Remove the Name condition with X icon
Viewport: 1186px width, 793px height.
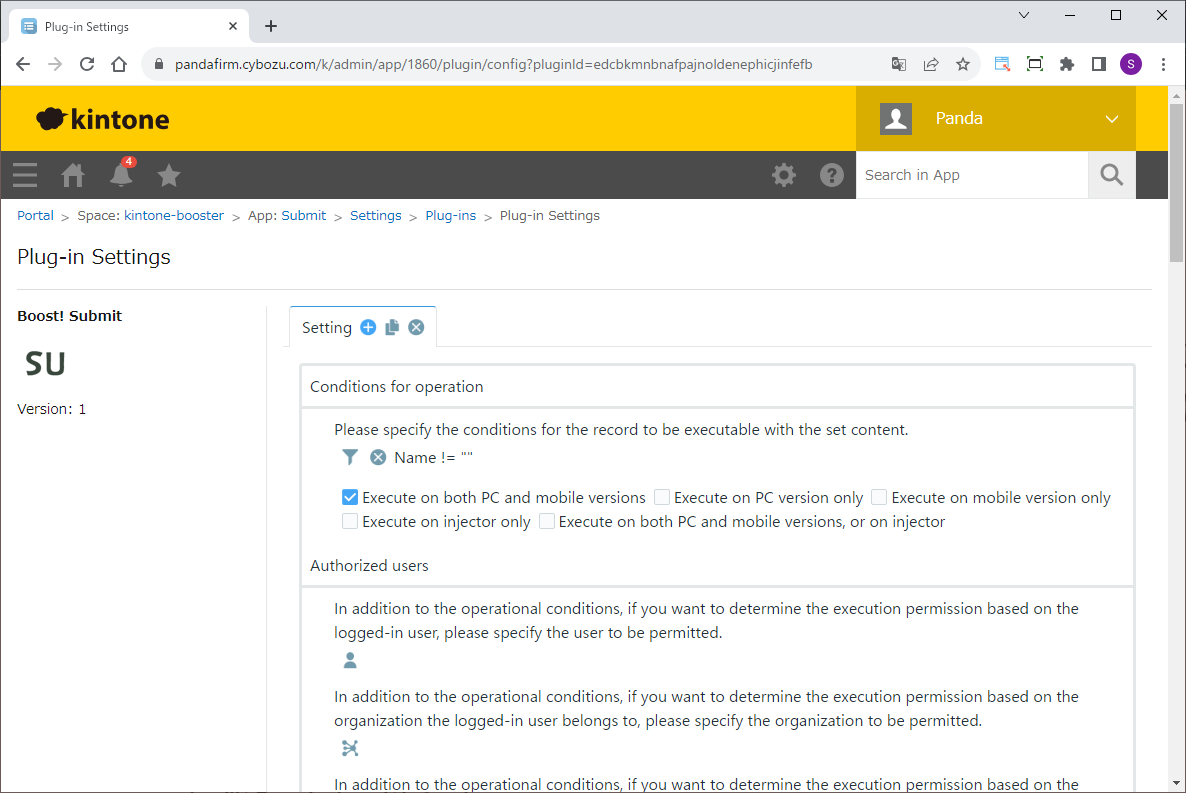(378, 457)
